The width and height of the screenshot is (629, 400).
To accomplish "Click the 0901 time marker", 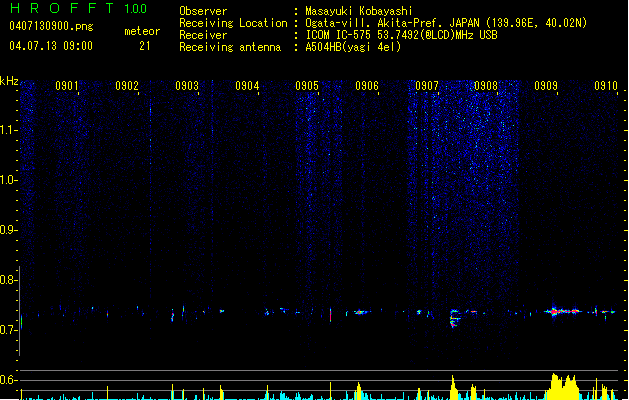I will 67,86.
